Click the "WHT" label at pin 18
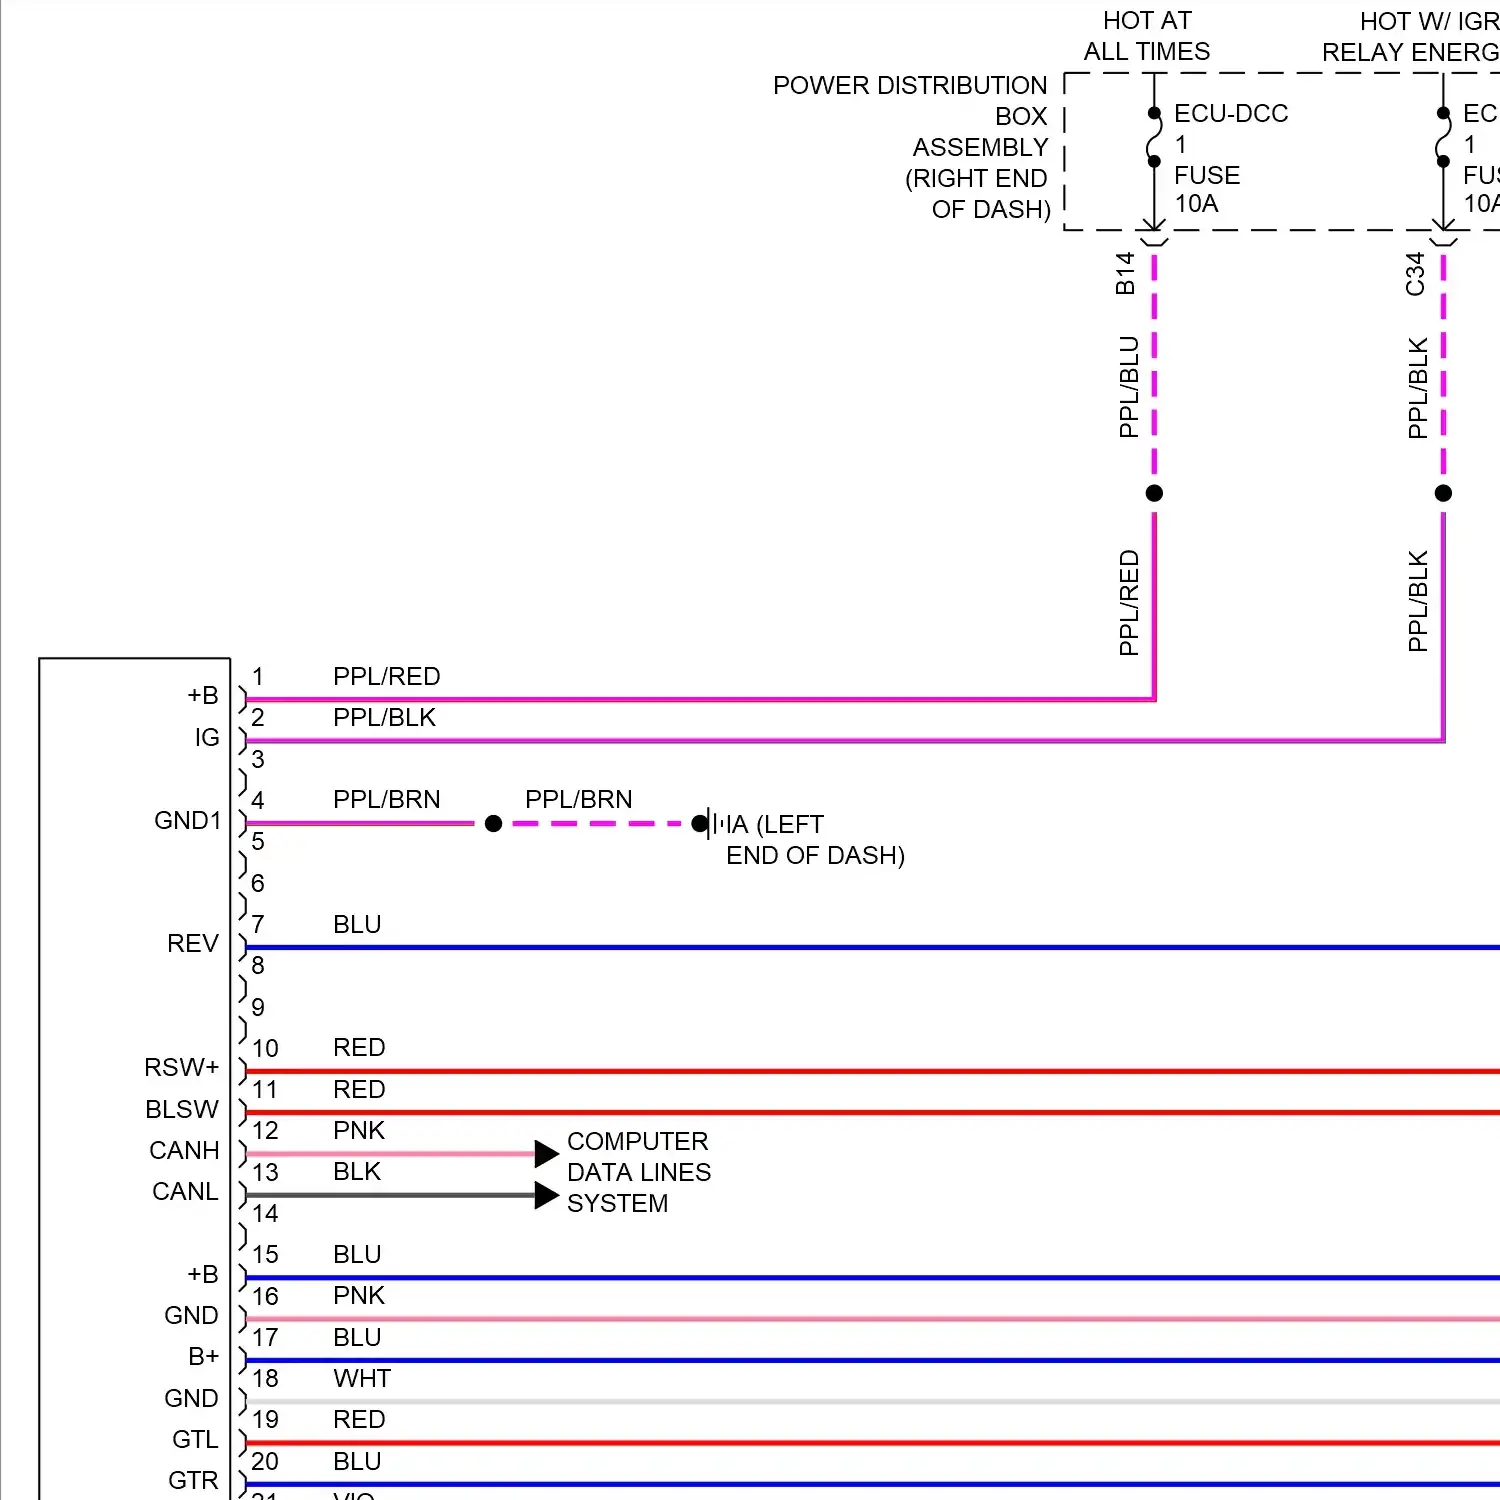 (x=362, y=1379)
